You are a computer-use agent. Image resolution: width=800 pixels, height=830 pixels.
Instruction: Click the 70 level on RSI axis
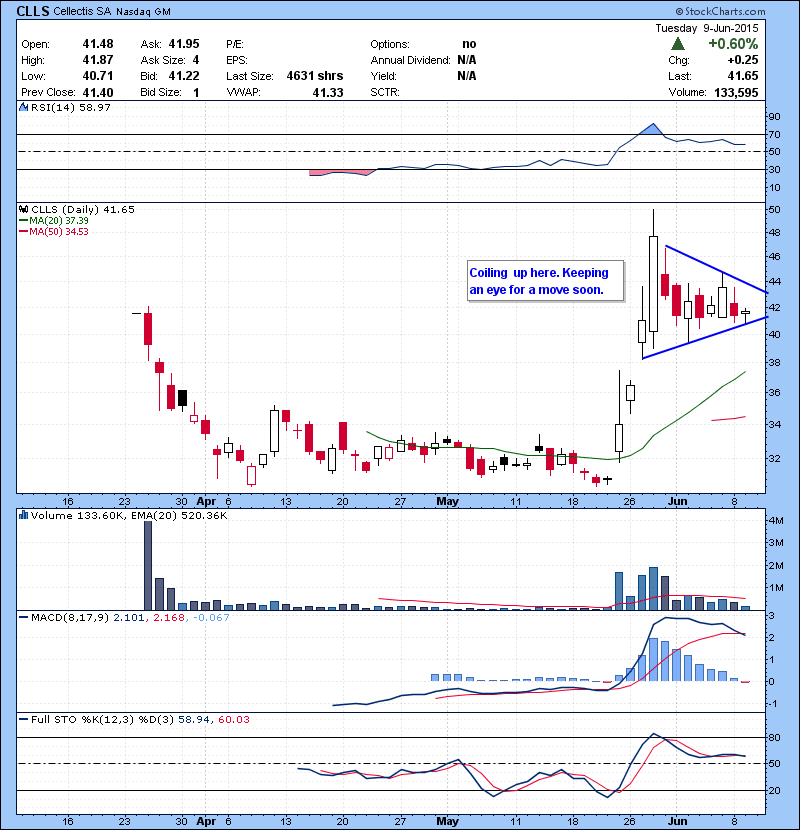[774, 135]
